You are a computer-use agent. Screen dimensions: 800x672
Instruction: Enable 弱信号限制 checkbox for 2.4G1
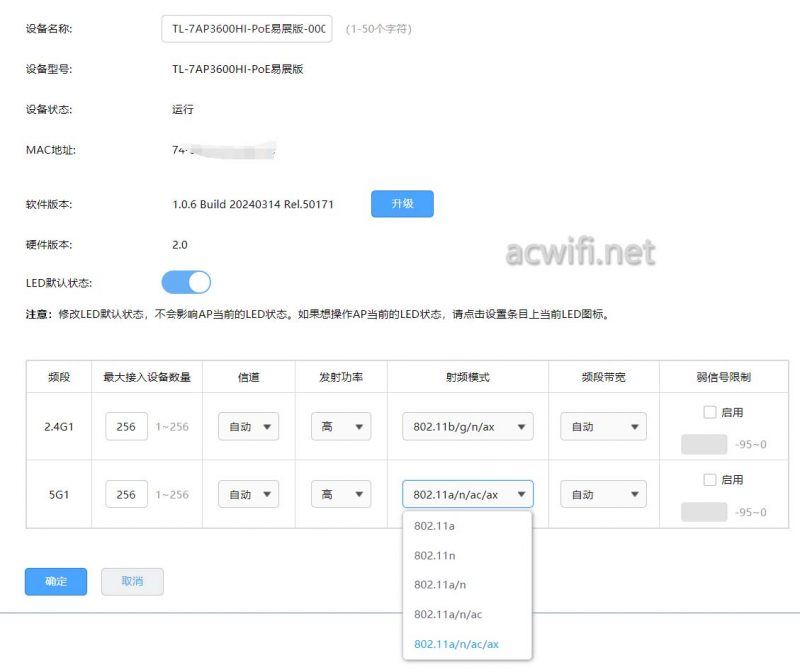pos(710,412)
